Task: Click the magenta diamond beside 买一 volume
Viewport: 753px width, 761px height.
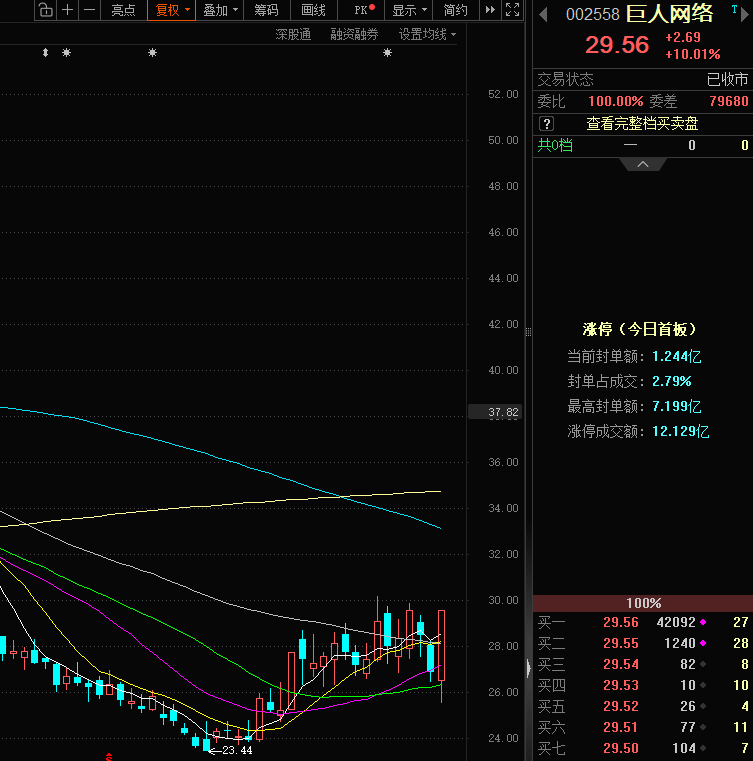Action: 703,622
